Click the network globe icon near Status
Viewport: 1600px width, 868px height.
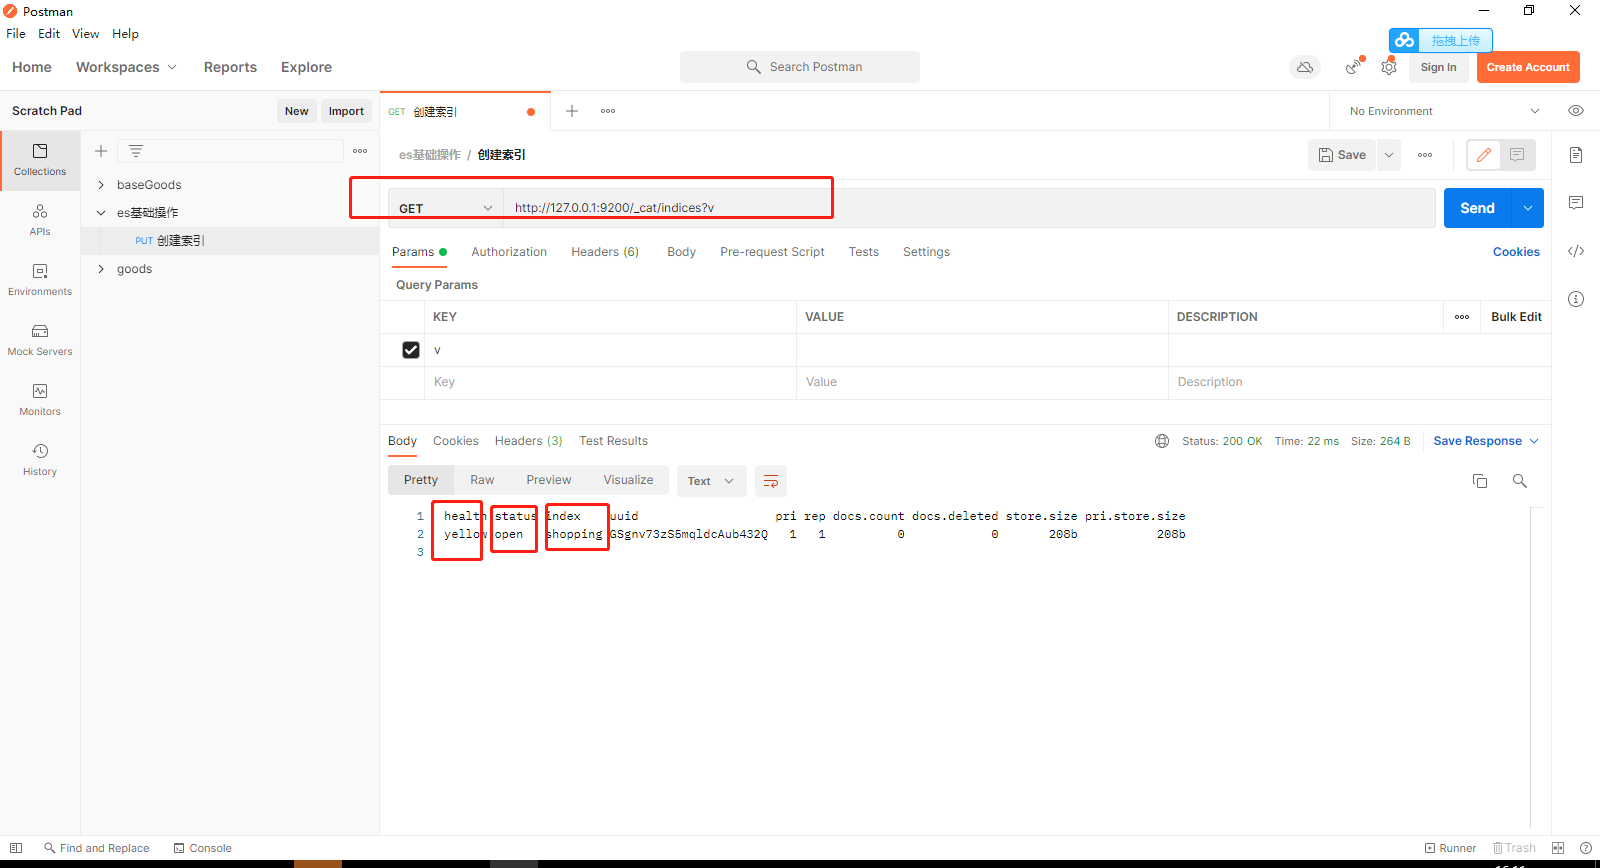[x=1162, y=441]
